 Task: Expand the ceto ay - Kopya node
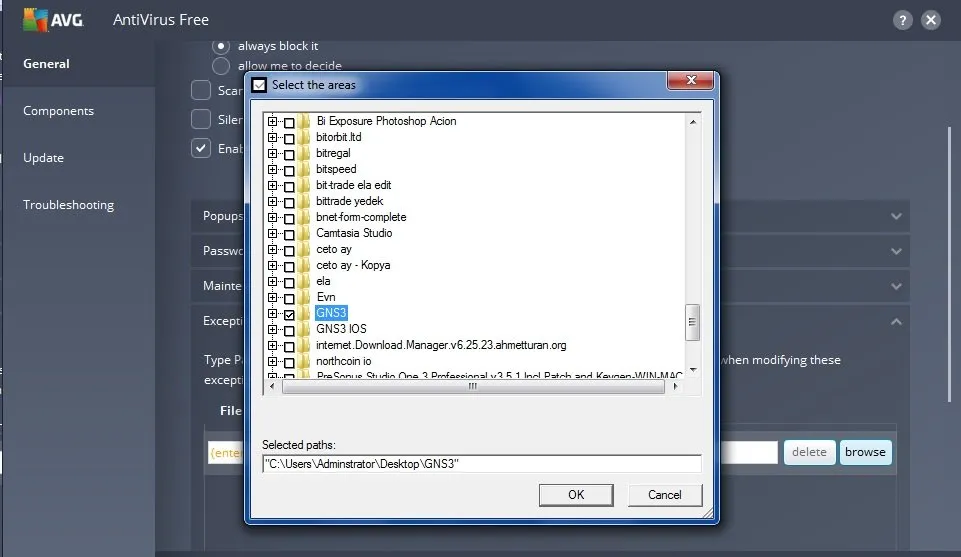272,265
